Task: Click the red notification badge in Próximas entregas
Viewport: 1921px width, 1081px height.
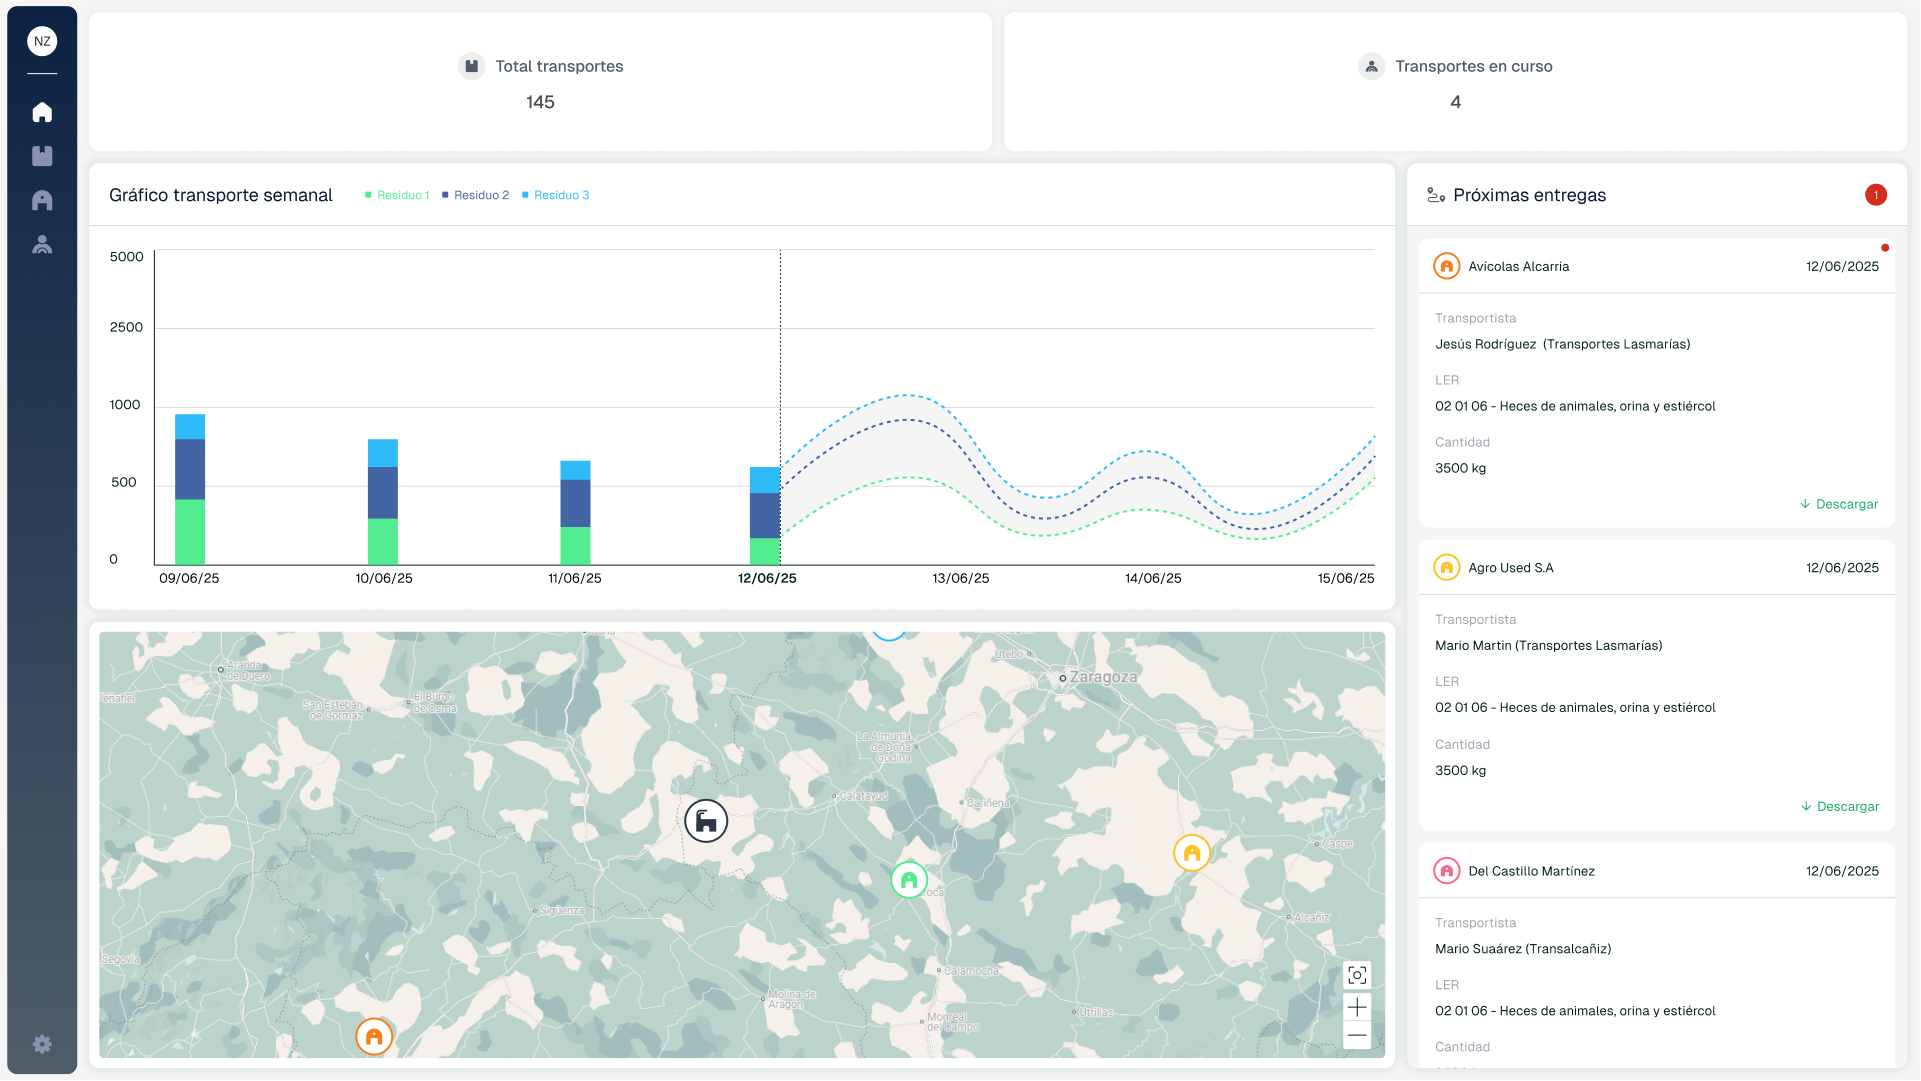Action: click(x=1875, y=195)
